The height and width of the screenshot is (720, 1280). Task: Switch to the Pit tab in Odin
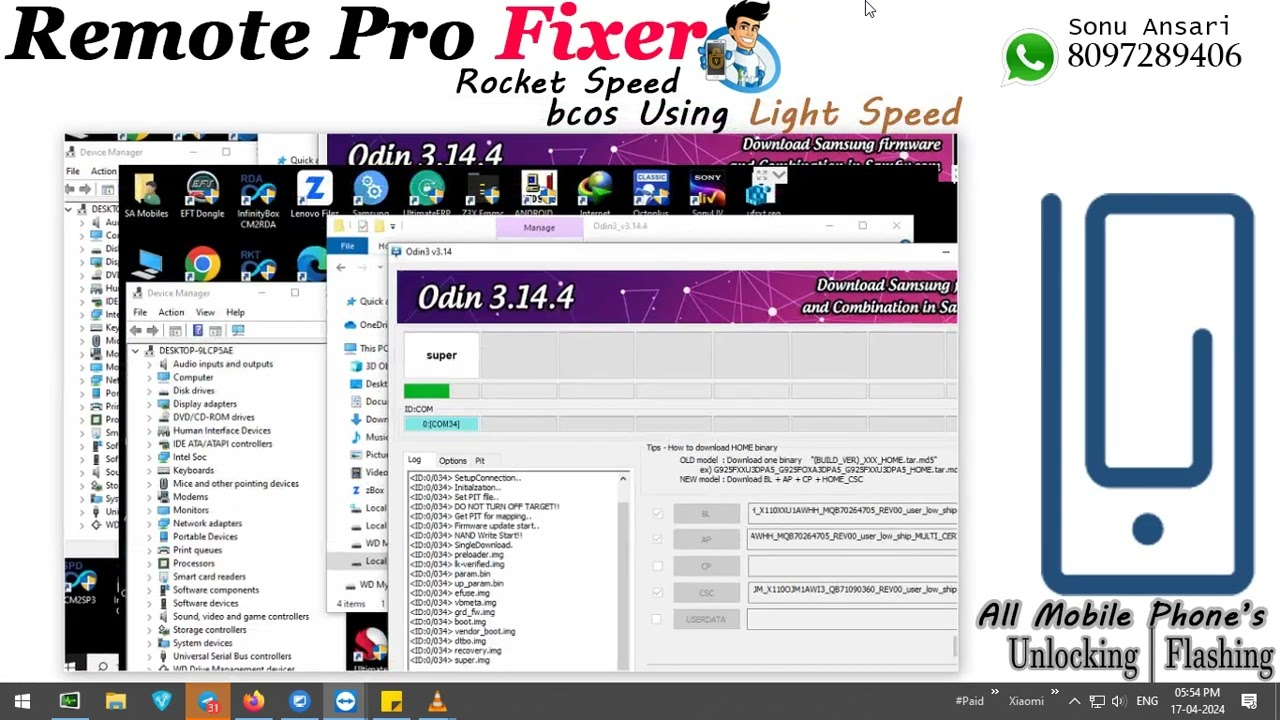[480, 461]
